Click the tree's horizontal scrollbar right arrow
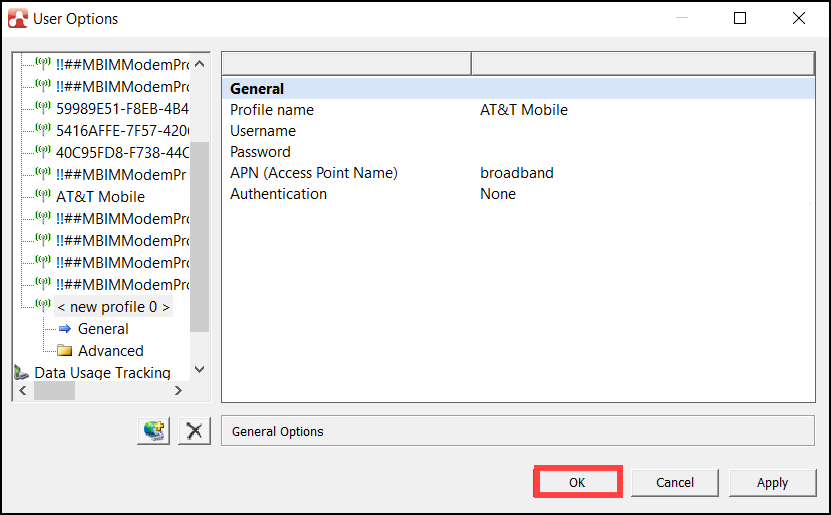This screenshot has width=831, height=515. pyautogui.click(x=179, y=391)
